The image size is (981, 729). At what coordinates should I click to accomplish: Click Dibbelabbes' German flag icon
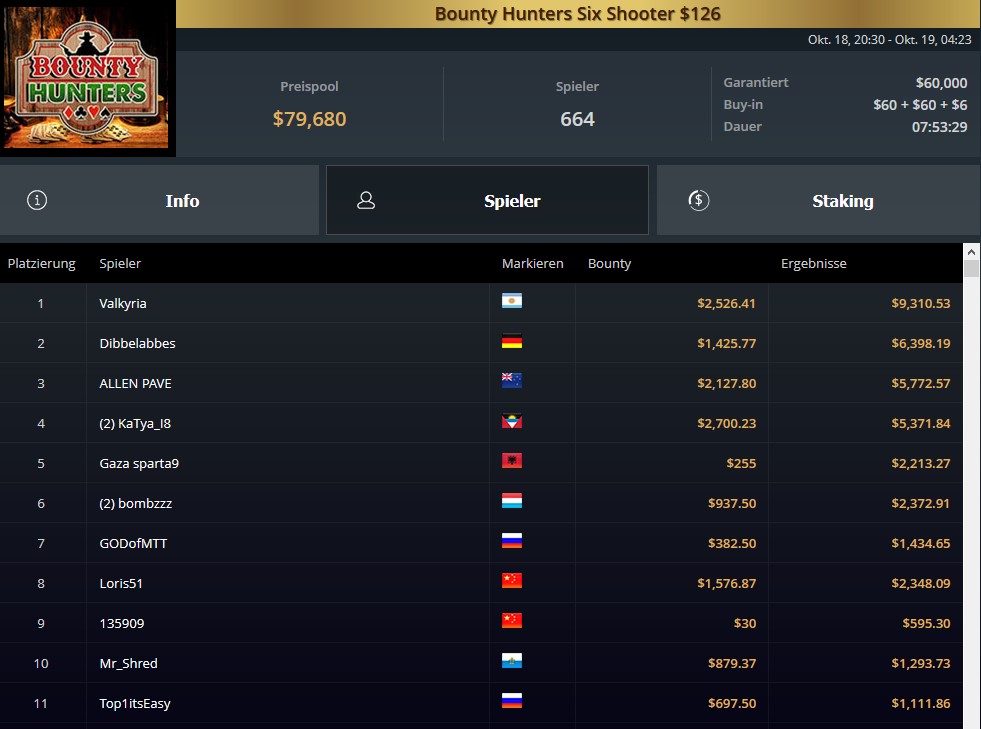(x=512, y=342)
